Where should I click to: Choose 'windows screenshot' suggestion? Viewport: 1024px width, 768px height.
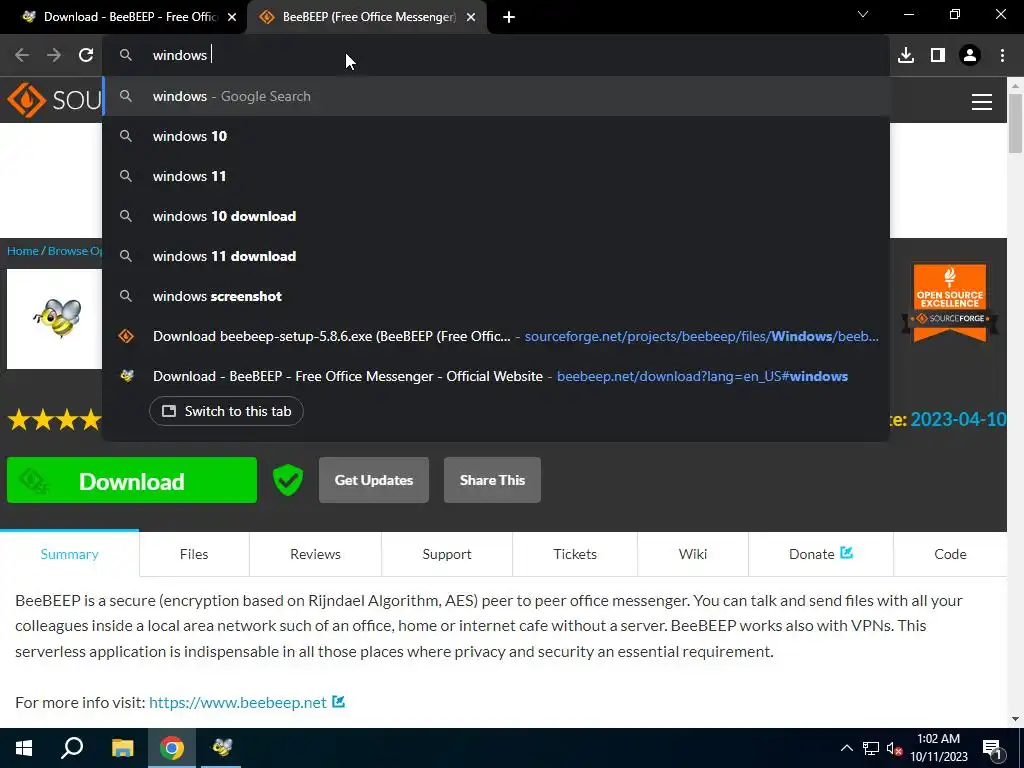click(496, 296)
